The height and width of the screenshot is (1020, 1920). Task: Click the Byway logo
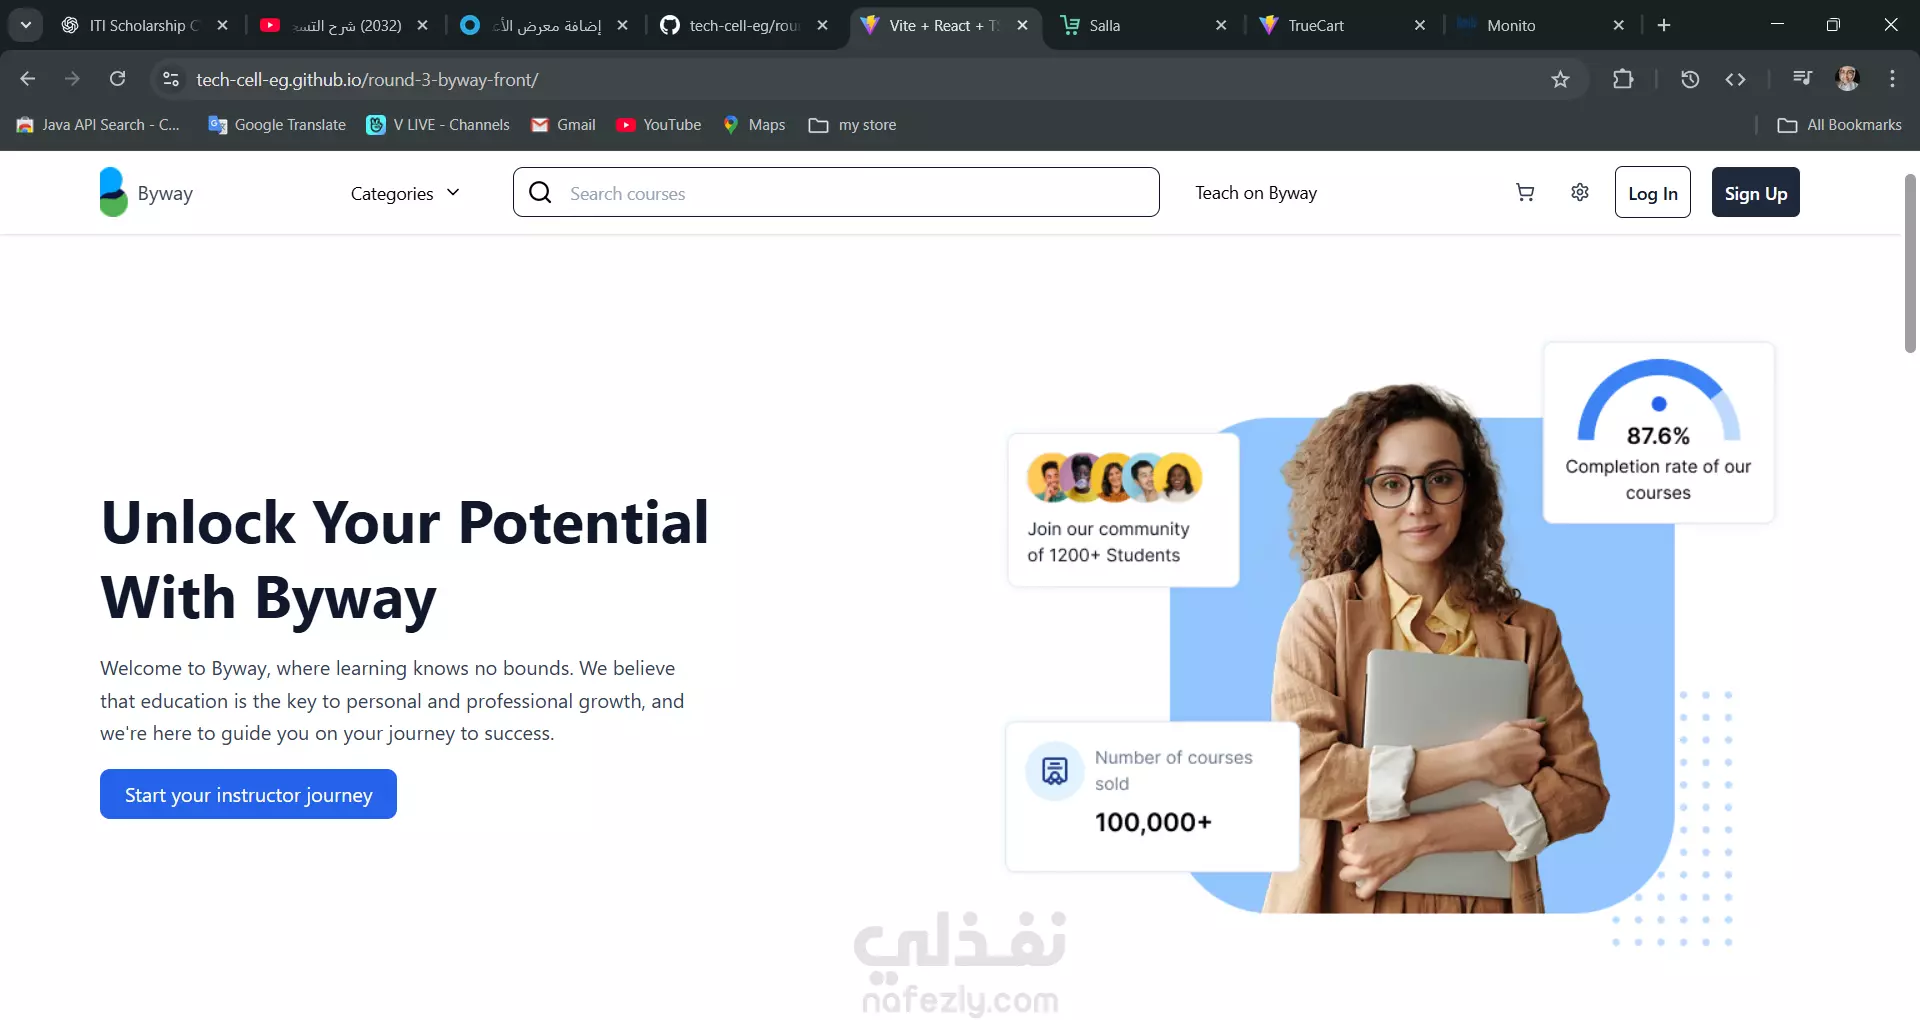147,192
